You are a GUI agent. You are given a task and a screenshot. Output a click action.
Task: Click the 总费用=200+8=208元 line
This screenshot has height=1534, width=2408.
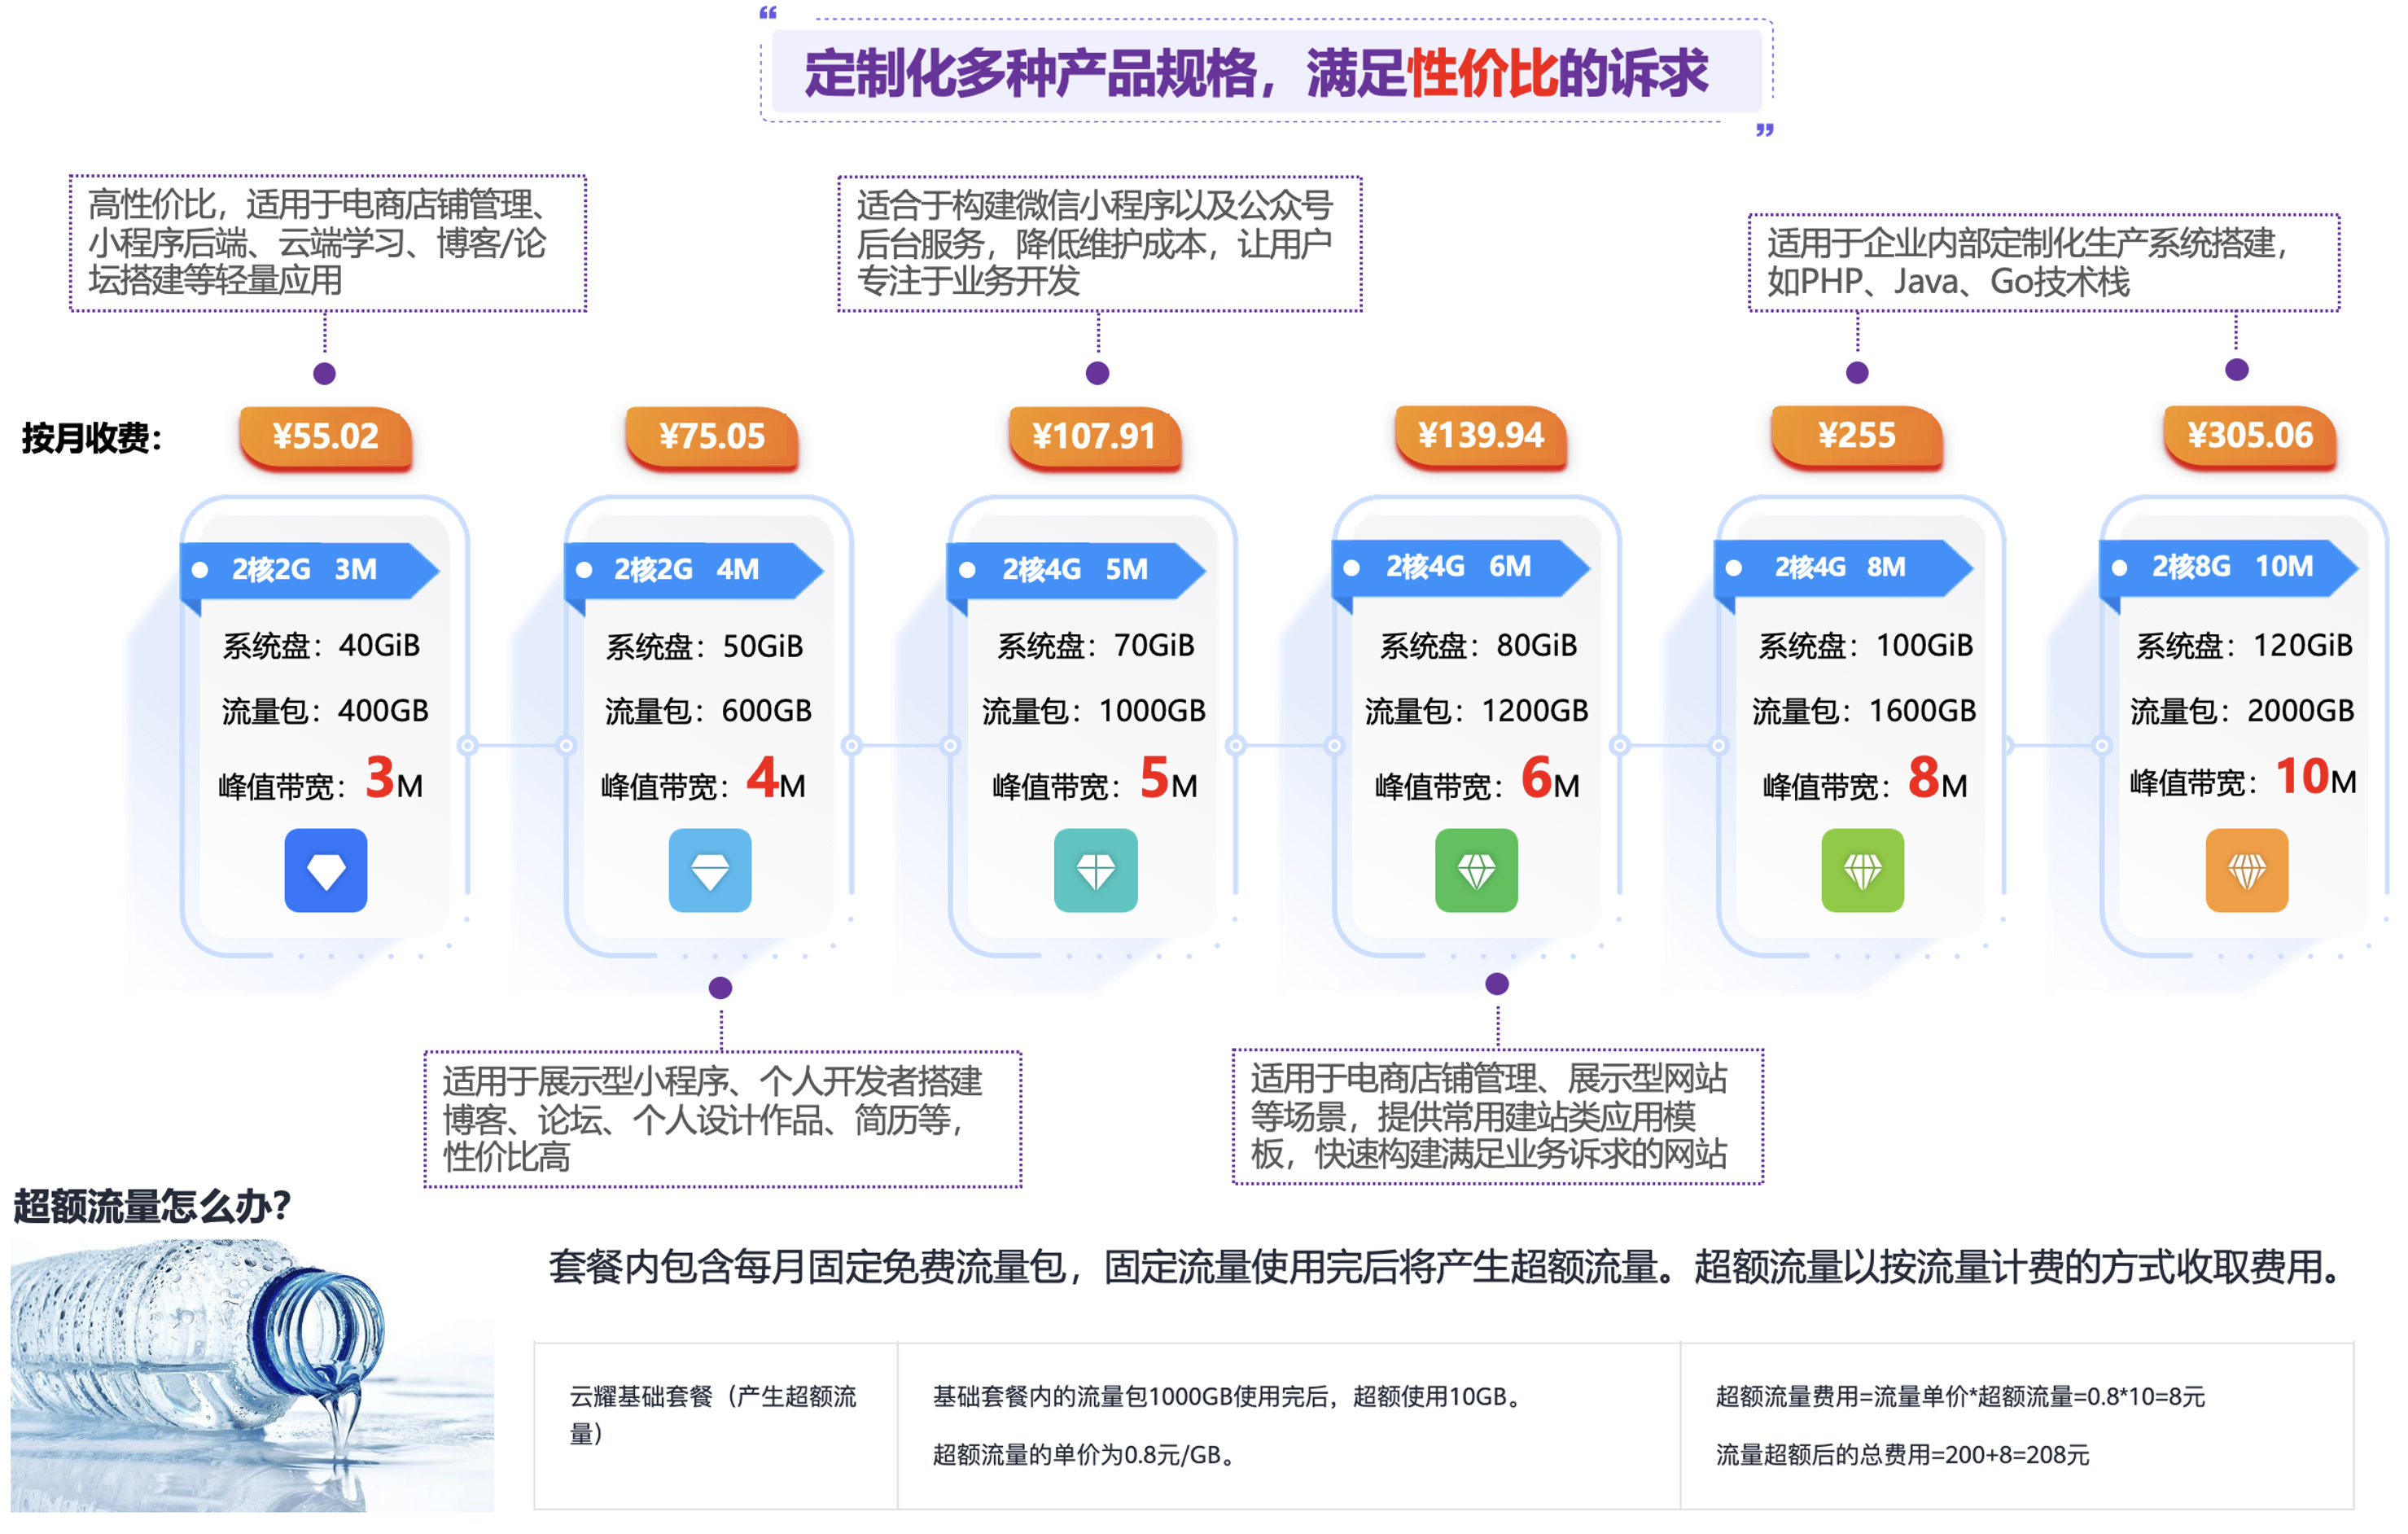[1902, 1455]
